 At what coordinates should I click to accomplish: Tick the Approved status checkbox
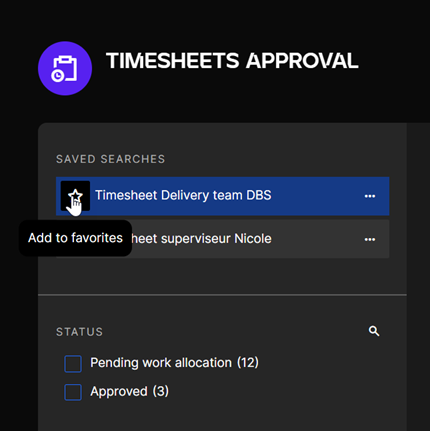(x=73, y=392)
